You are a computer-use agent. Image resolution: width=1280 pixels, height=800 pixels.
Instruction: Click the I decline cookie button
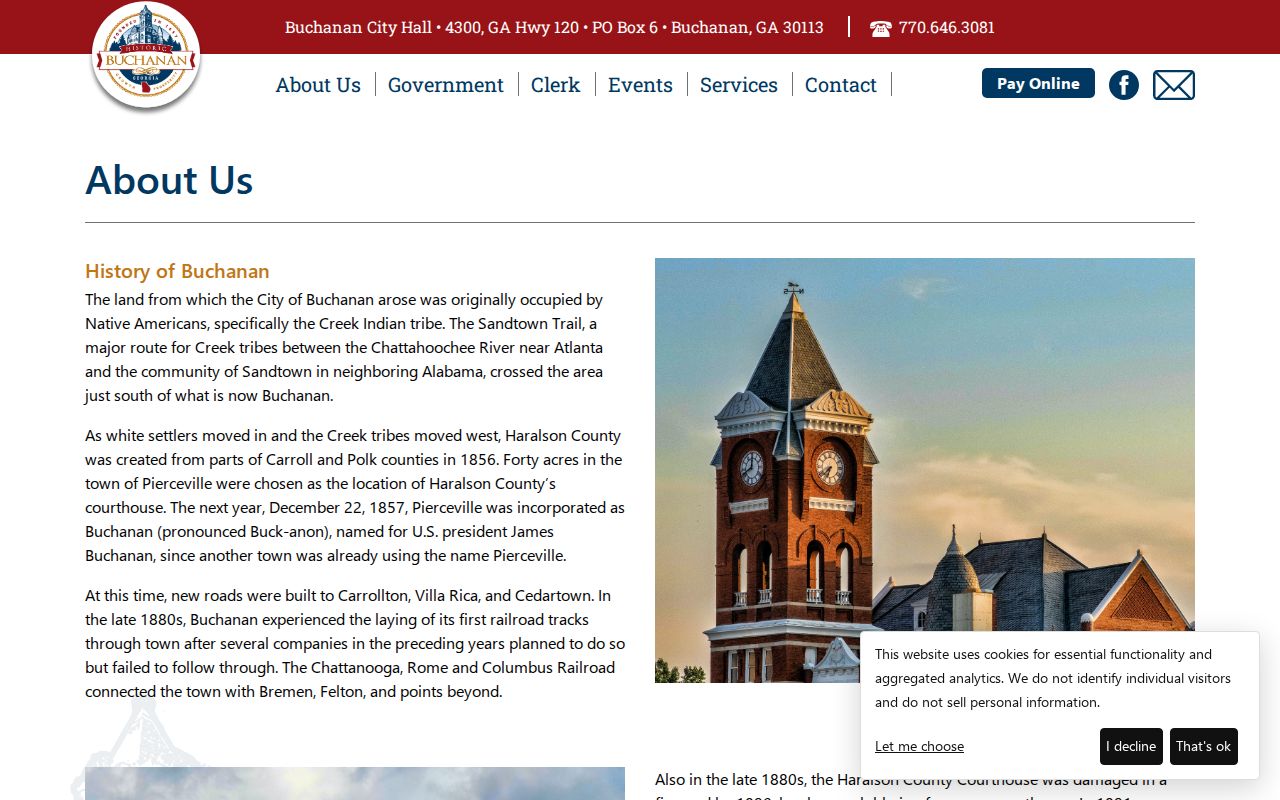tap(1131, 746)
